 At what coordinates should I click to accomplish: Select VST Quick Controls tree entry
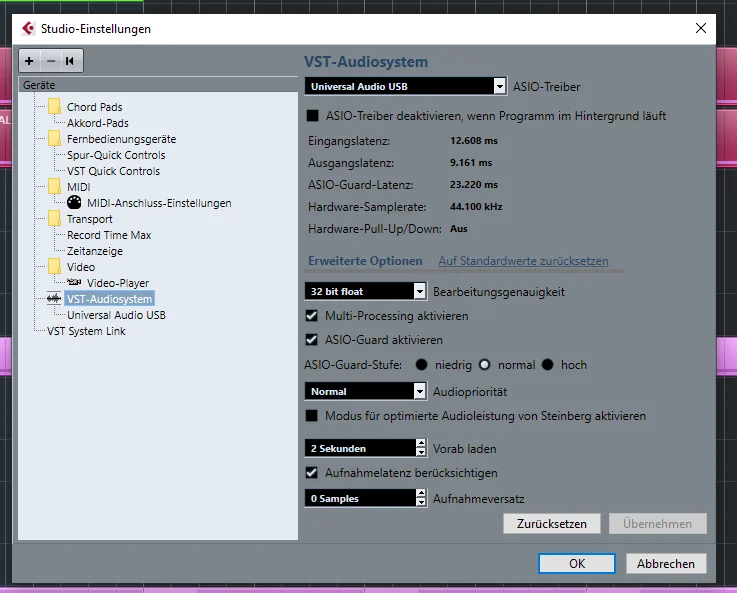coord(113,171)
